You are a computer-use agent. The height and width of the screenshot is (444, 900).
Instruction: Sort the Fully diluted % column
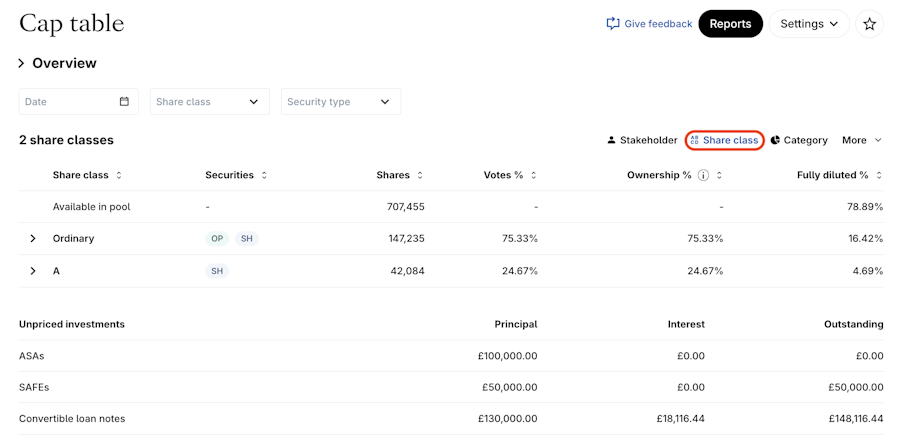tap(878, 175)
